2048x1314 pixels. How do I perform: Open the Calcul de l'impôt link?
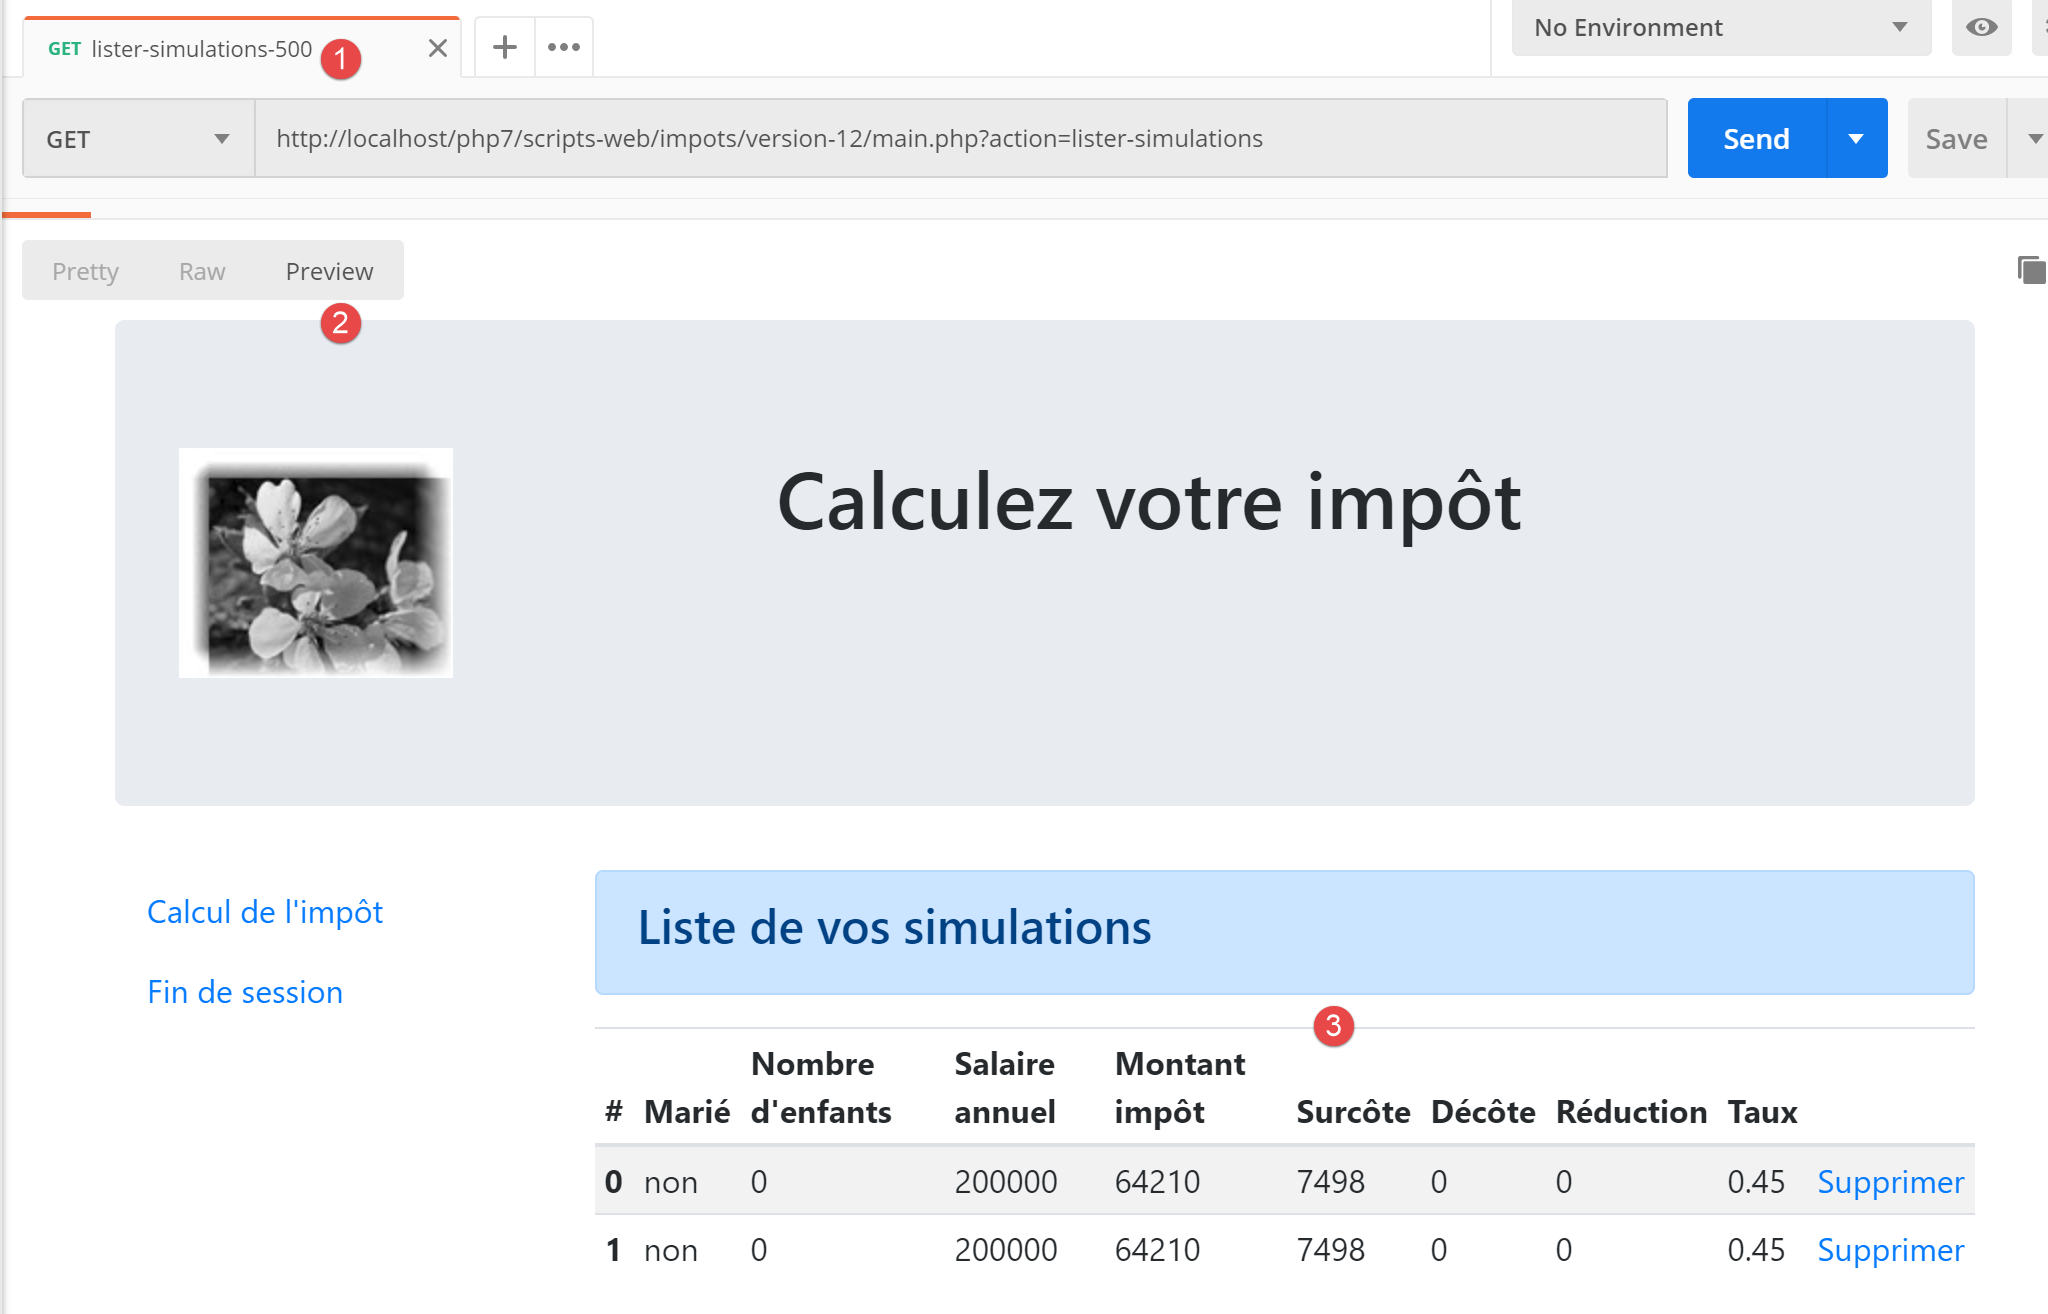(265, 912)
